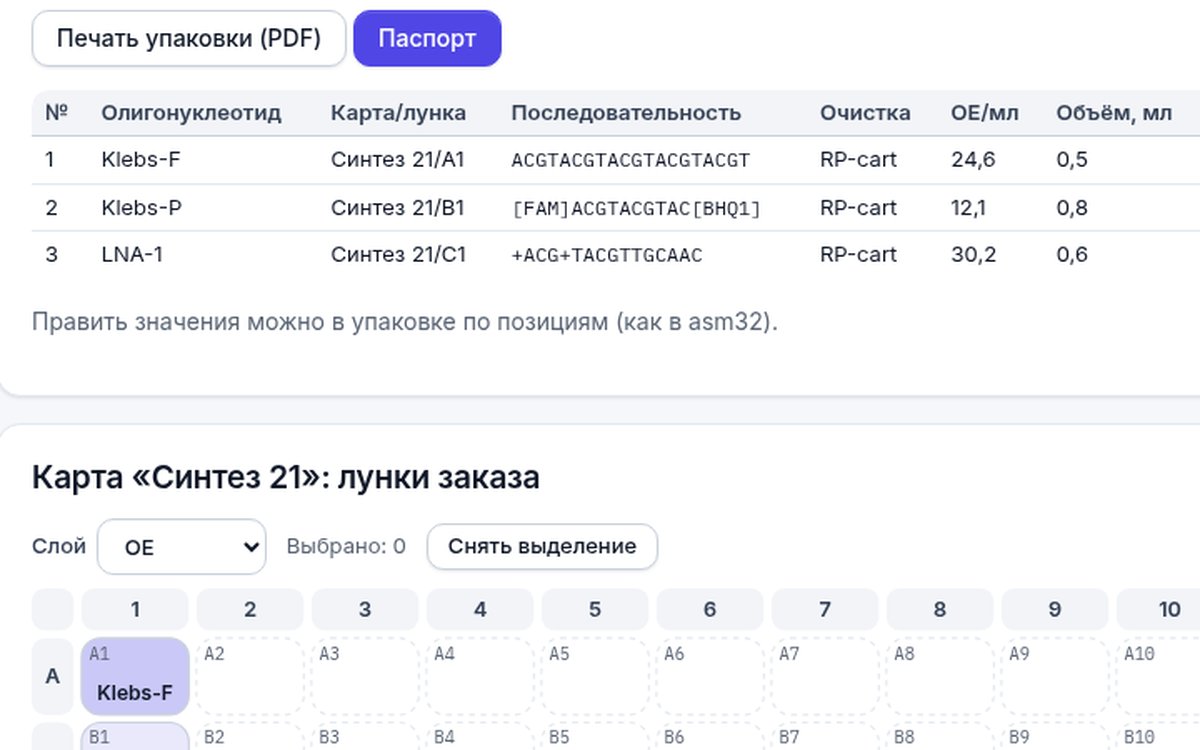Click column header 8 of the plate
The image size is (1200, 750).
pyautogui.click(x=940, y=609)
